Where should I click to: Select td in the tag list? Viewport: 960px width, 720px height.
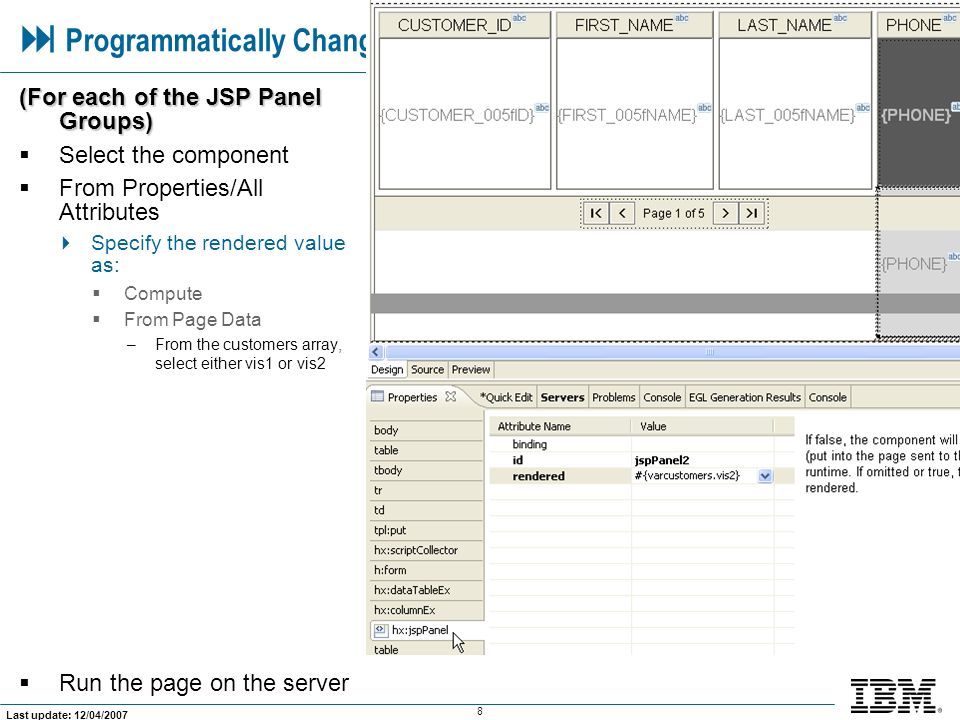coord(427,510)
